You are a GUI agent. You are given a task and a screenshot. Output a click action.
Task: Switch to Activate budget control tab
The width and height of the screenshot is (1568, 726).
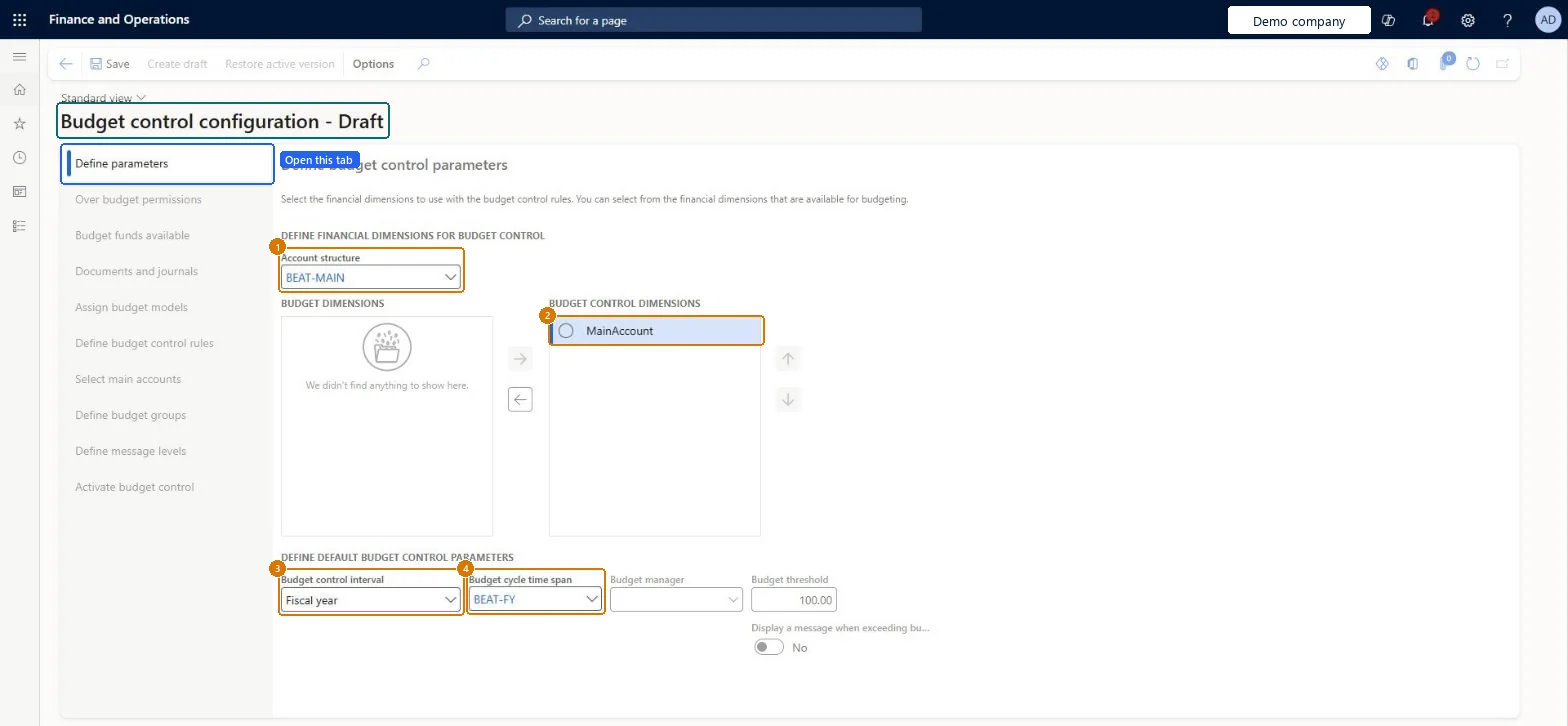click(x=134, y=488)
